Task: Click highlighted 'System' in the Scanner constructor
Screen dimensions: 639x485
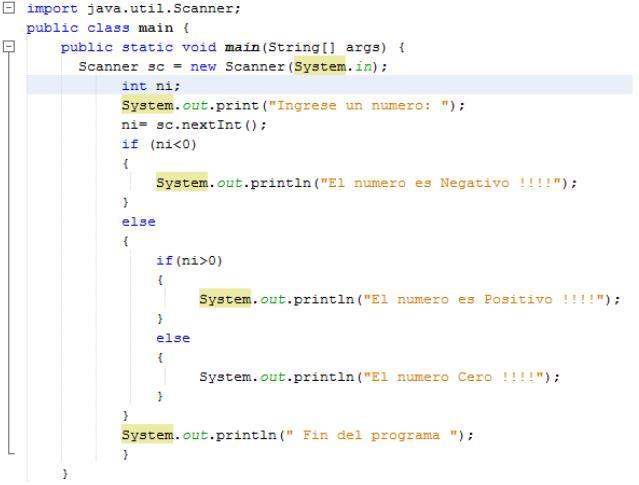Action: pos(320,66)
